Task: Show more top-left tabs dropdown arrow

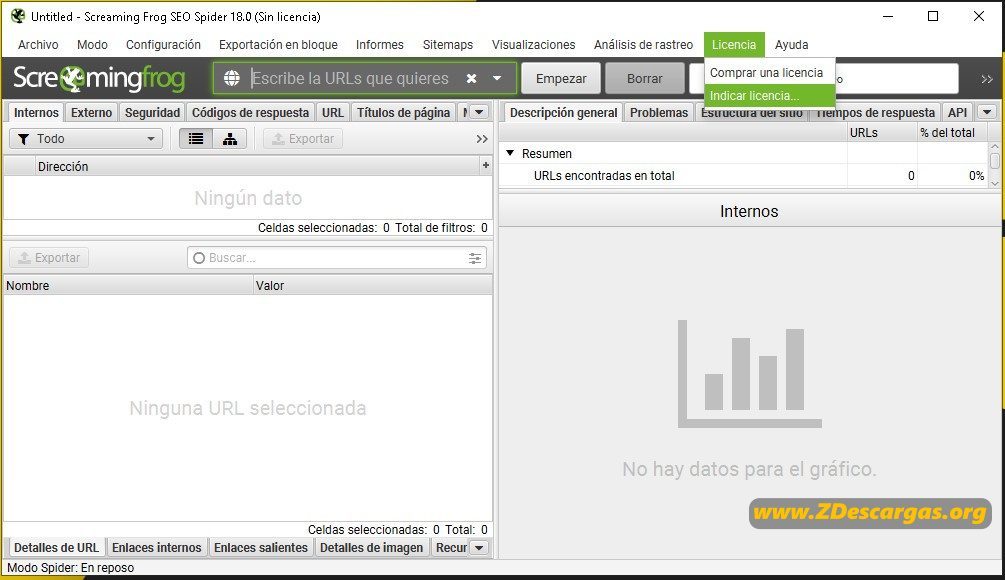Action: coord(479,112)
